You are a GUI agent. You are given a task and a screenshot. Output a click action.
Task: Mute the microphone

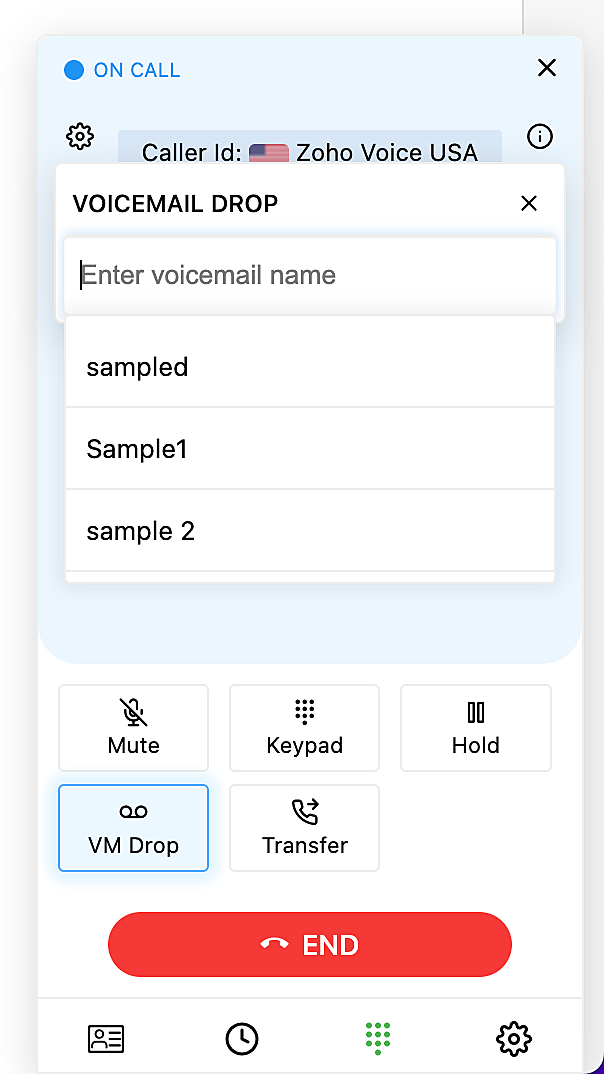[x=134, y=727]
